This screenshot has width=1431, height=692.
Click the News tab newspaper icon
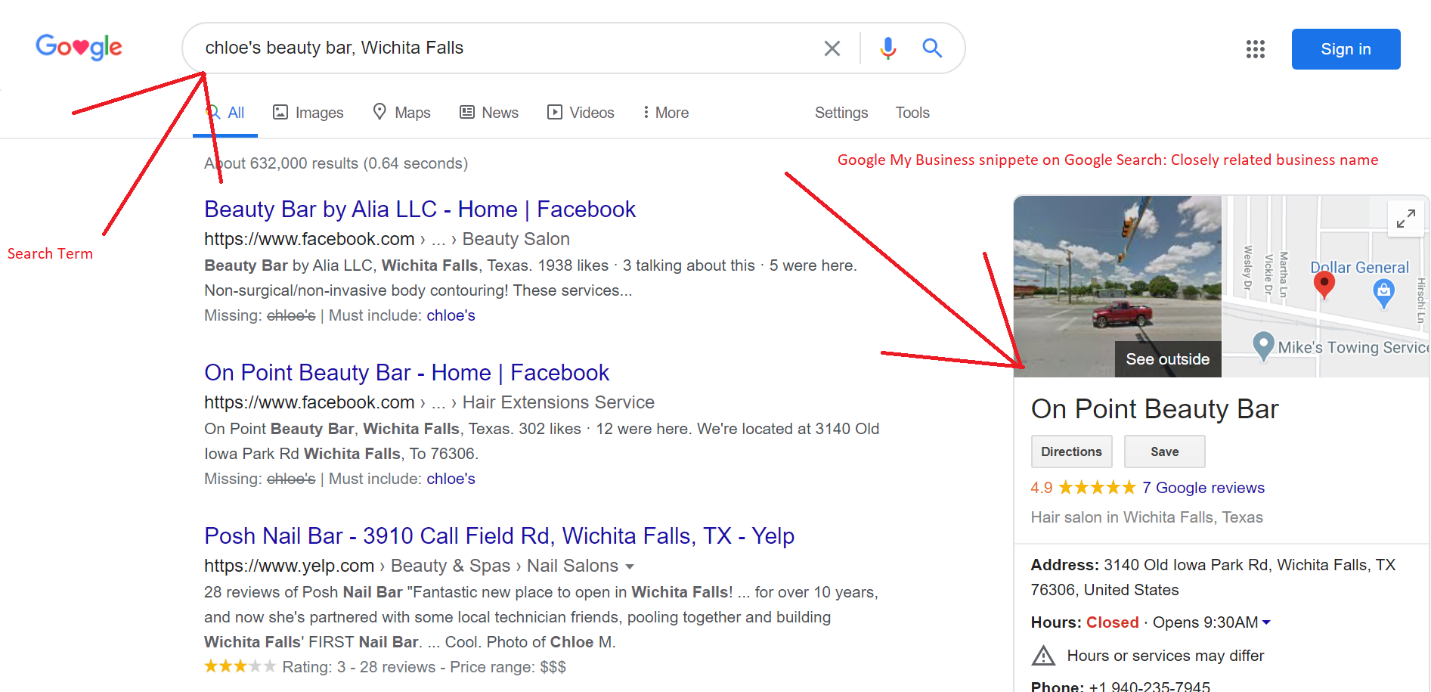pos(467,112)
